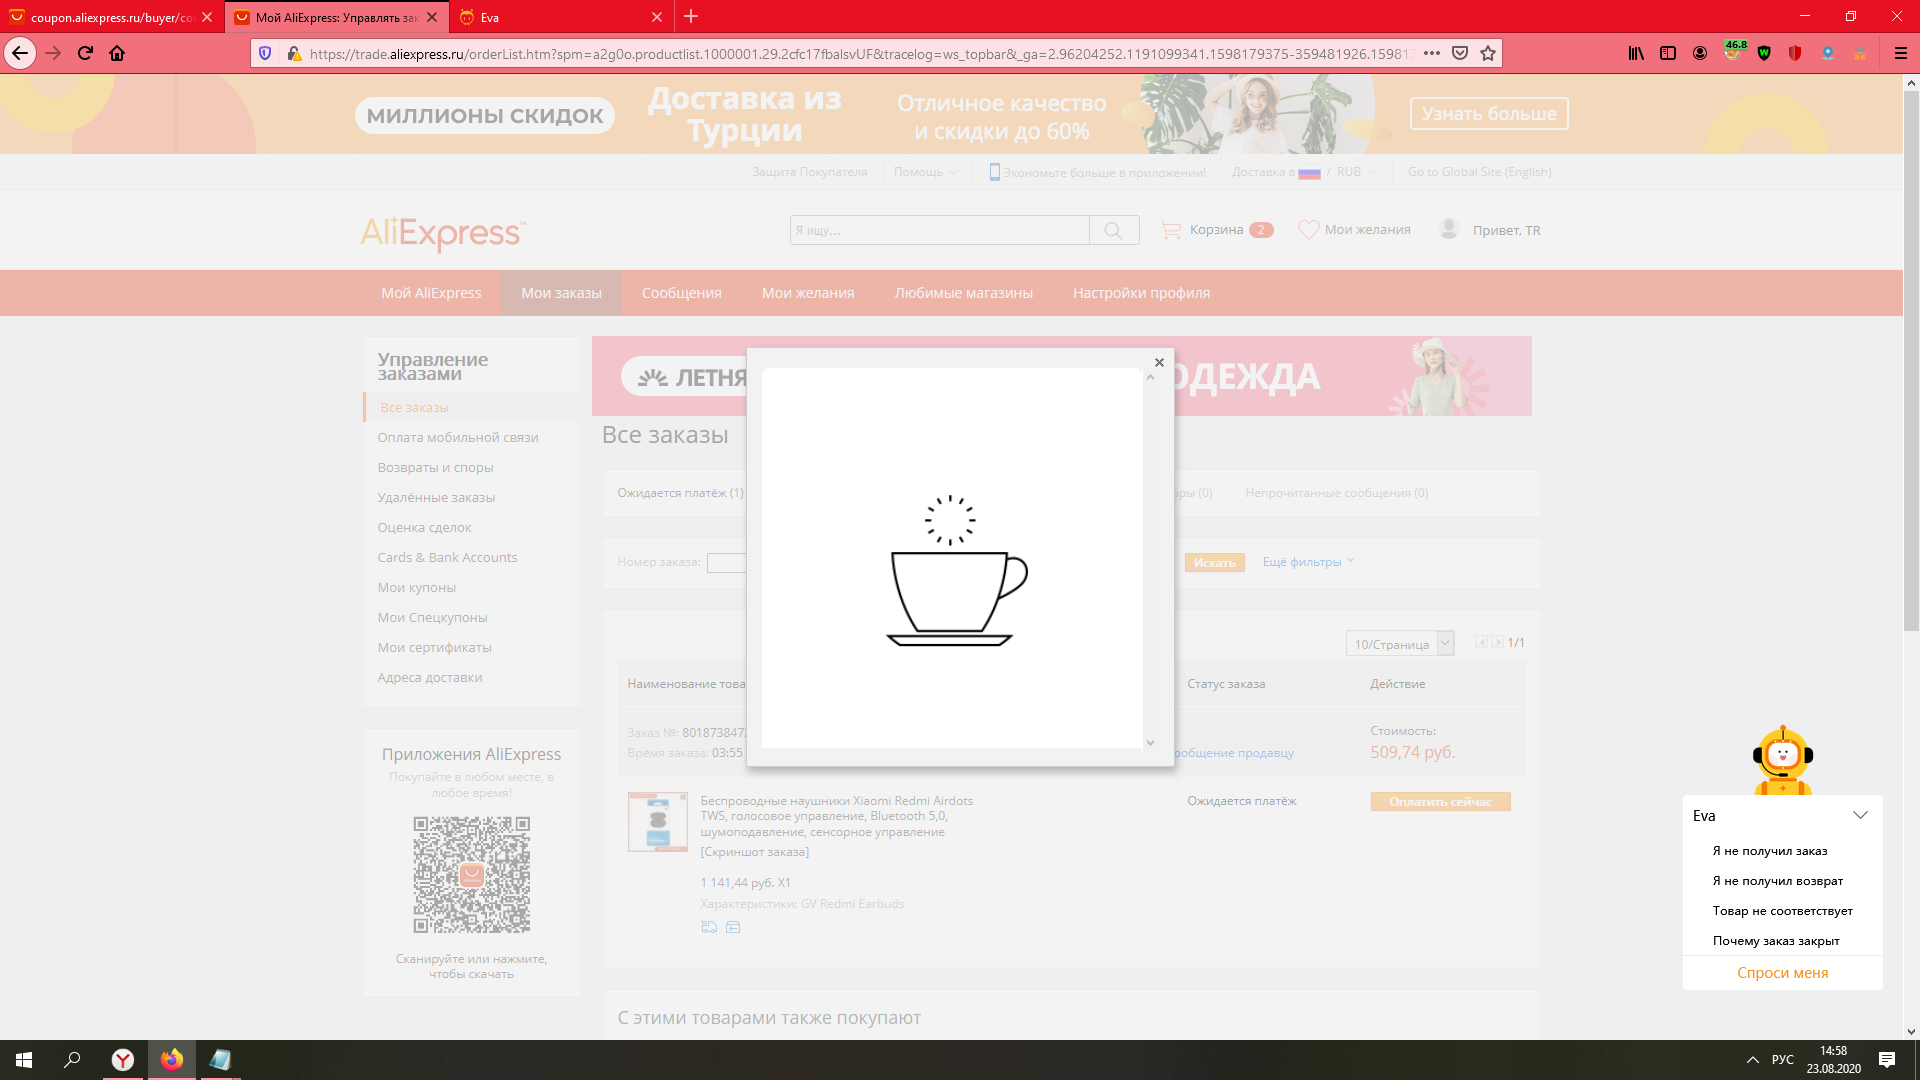
Task: Click Спроси меня in Eva panel
Action: point(1782,973)
